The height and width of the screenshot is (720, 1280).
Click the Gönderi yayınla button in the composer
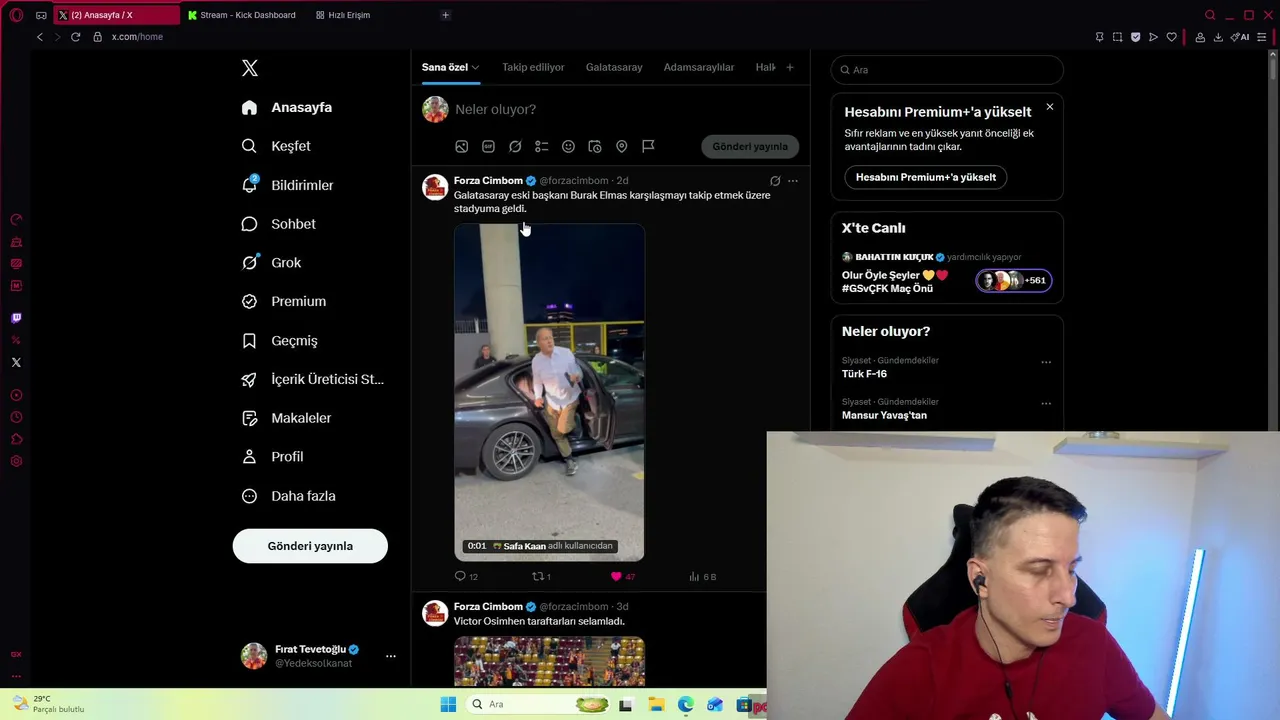pyautogui.click(x=750, y=146)
